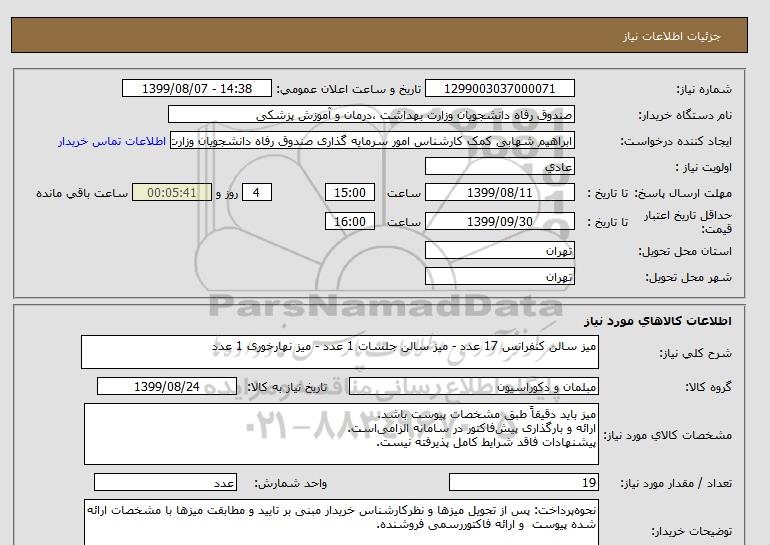Click the buyer notes text area نحوه‌پرداخت
770x545 pixels.
pyautogui.click(x=341, y=522)
